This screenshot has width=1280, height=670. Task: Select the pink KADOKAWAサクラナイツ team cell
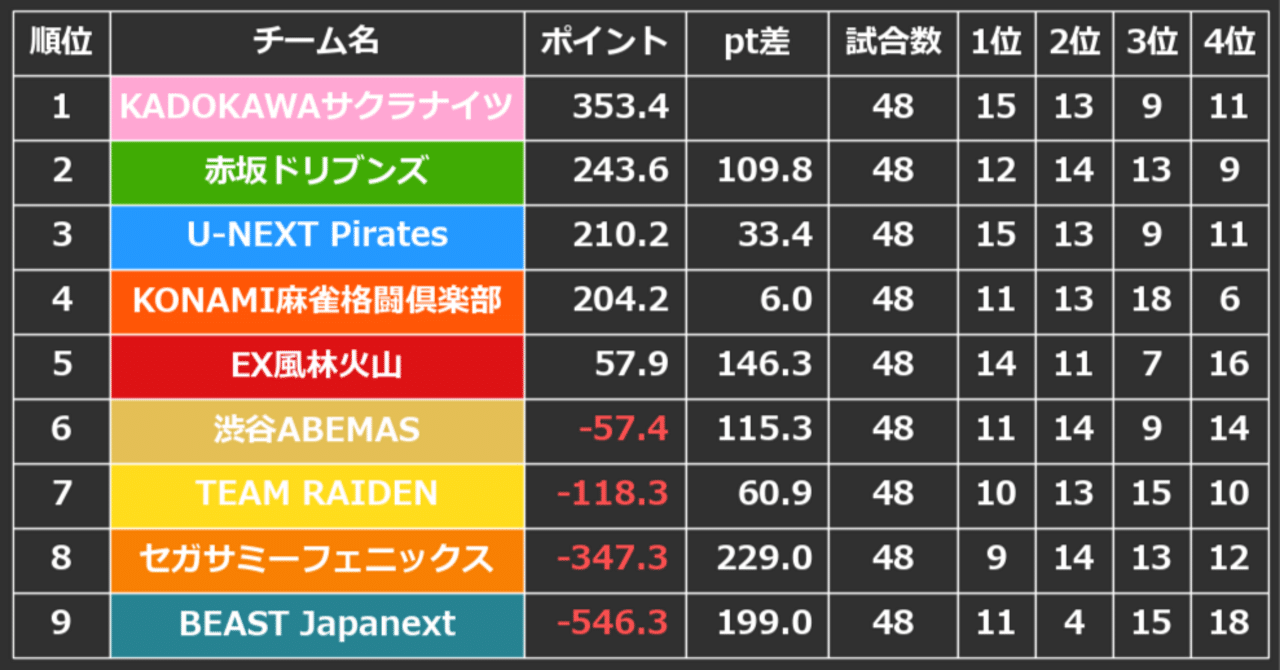pos(317,107)
